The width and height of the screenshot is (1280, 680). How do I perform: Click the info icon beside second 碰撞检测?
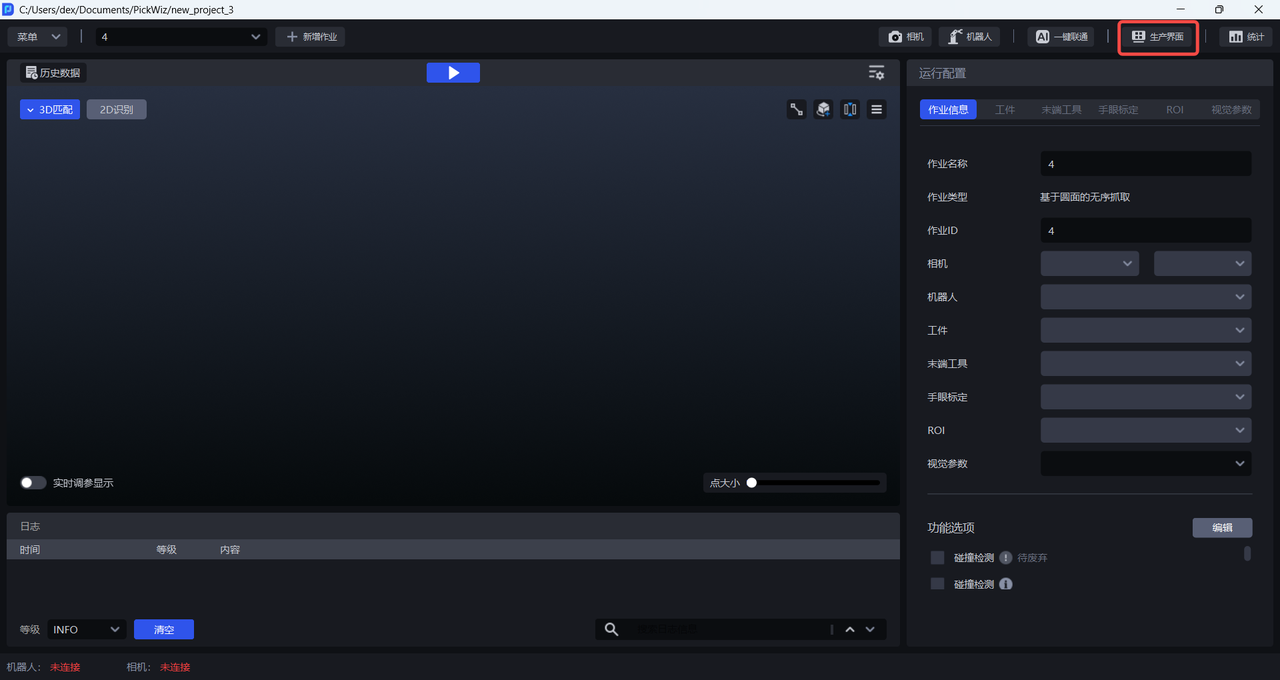[1006, 584]
